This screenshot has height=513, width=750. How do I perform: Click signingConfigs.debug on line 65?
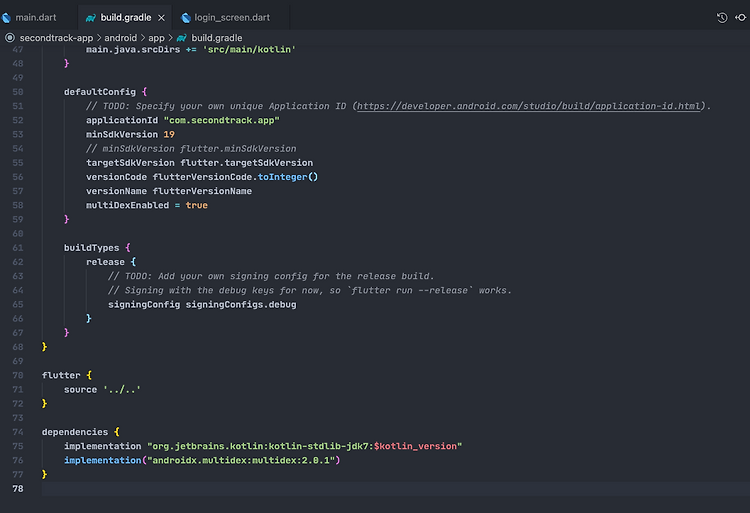click(241, 305)
